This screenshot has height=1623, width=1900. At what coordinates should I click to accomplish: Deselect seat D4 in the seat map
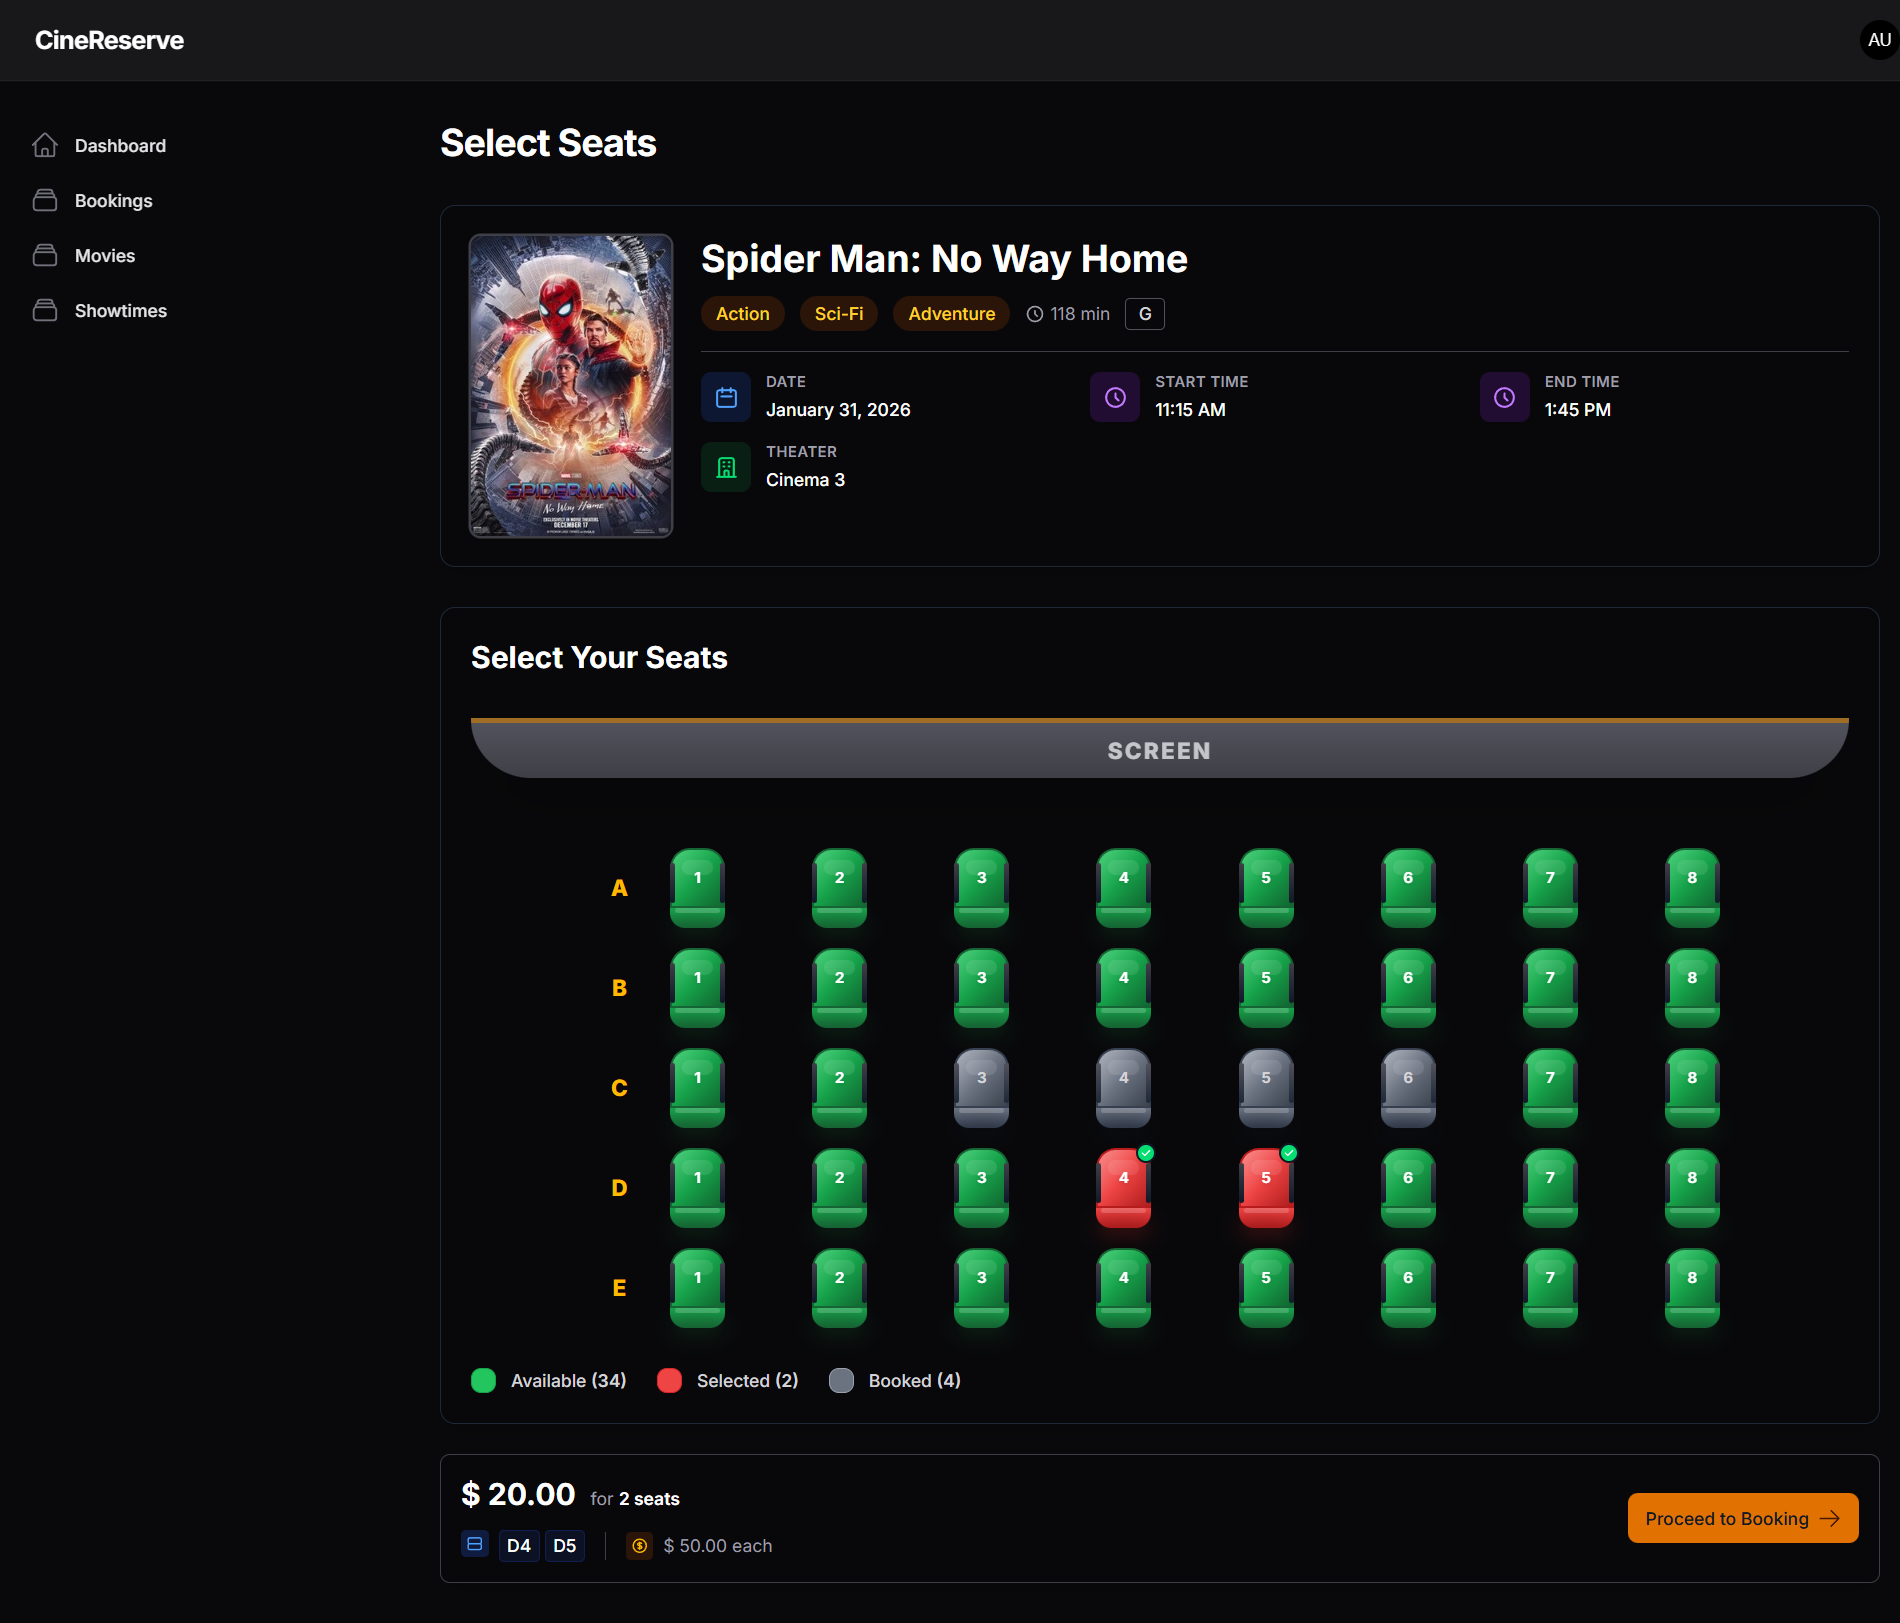tap(1123, 1188)
